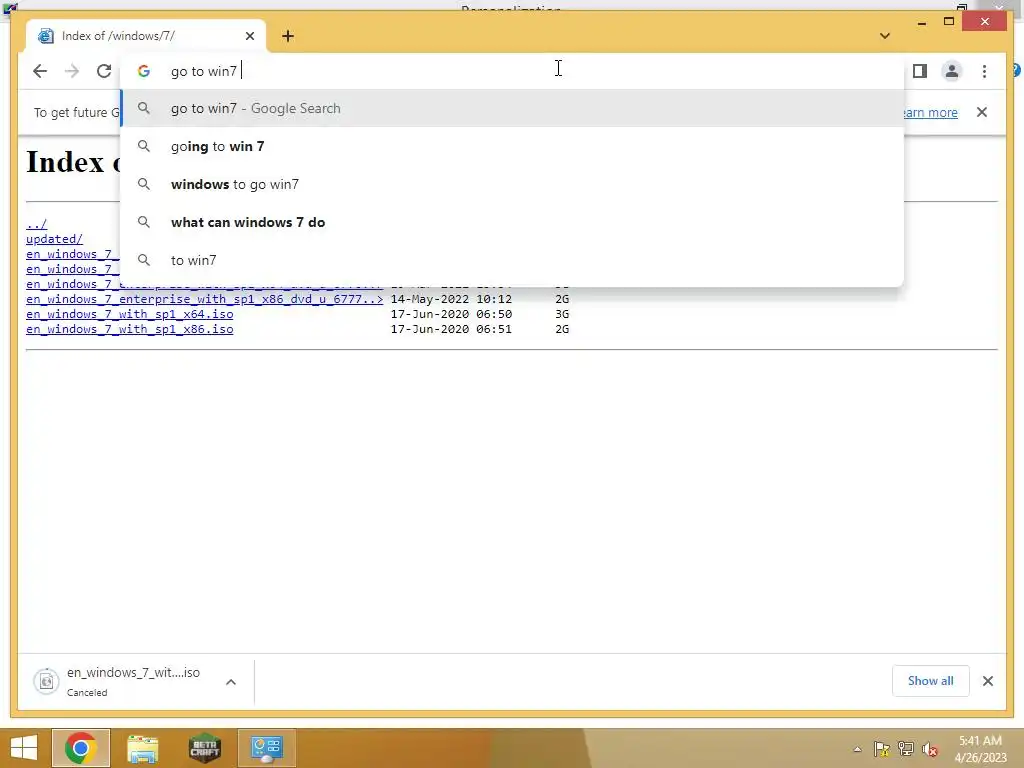This screenshot has width=1024, height=768.
Task: Choose 'what can windows 7 do' suggestion
Action: 513,222
